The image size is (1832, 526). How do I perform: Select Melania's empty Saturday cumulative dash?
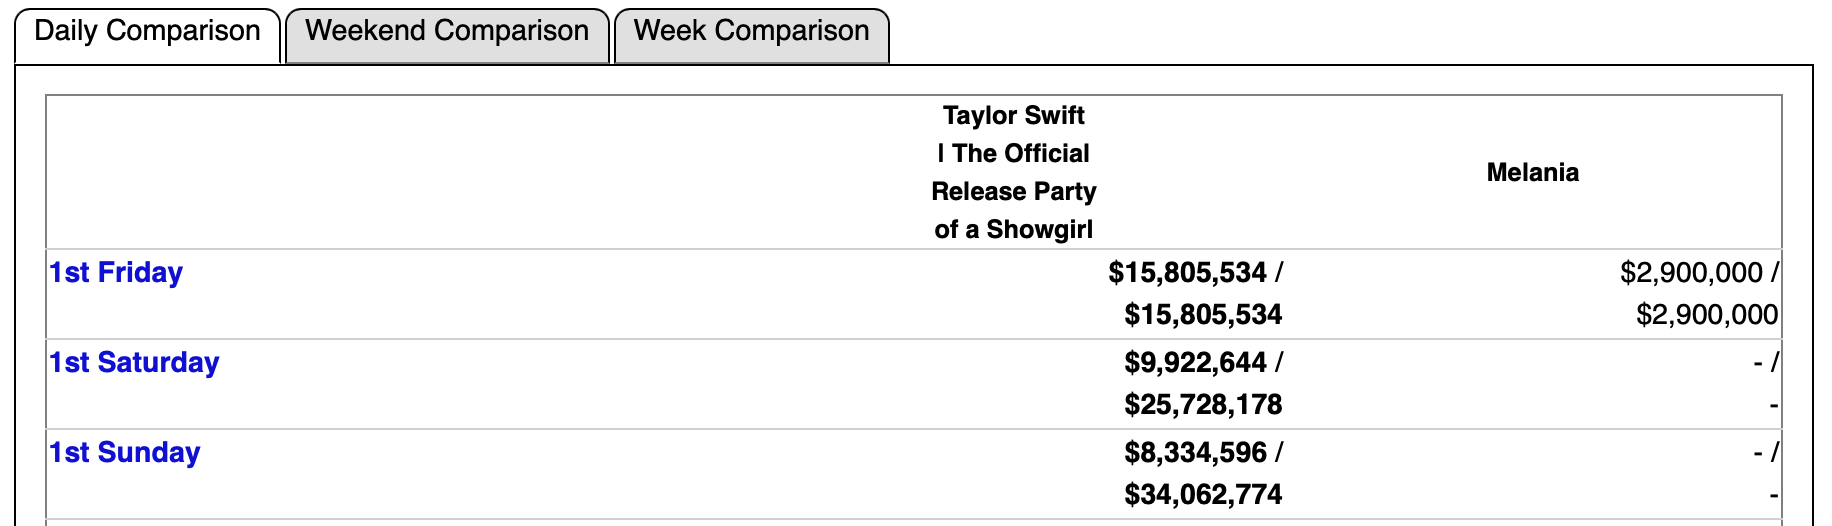click(1773, 406)
